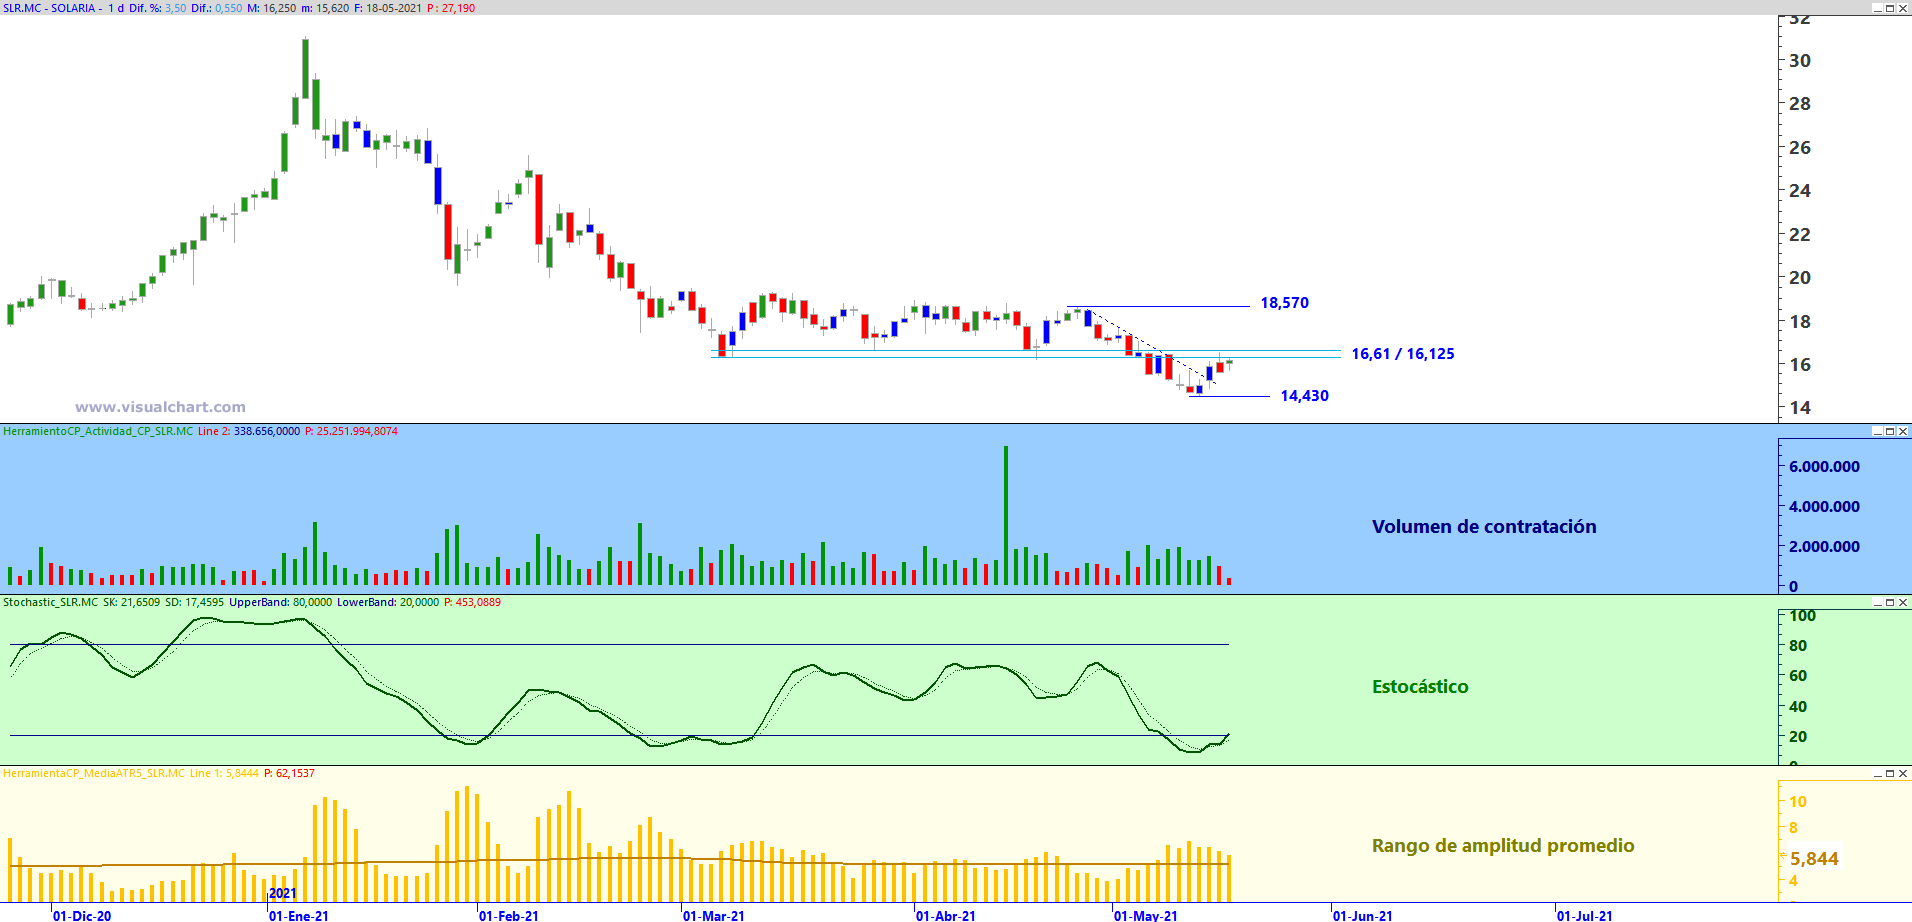The width and height of the screenshot is (1912, 922).
Task: Minimize the HerramientaCP_MediaATR5 panel
Action: 1877,773
